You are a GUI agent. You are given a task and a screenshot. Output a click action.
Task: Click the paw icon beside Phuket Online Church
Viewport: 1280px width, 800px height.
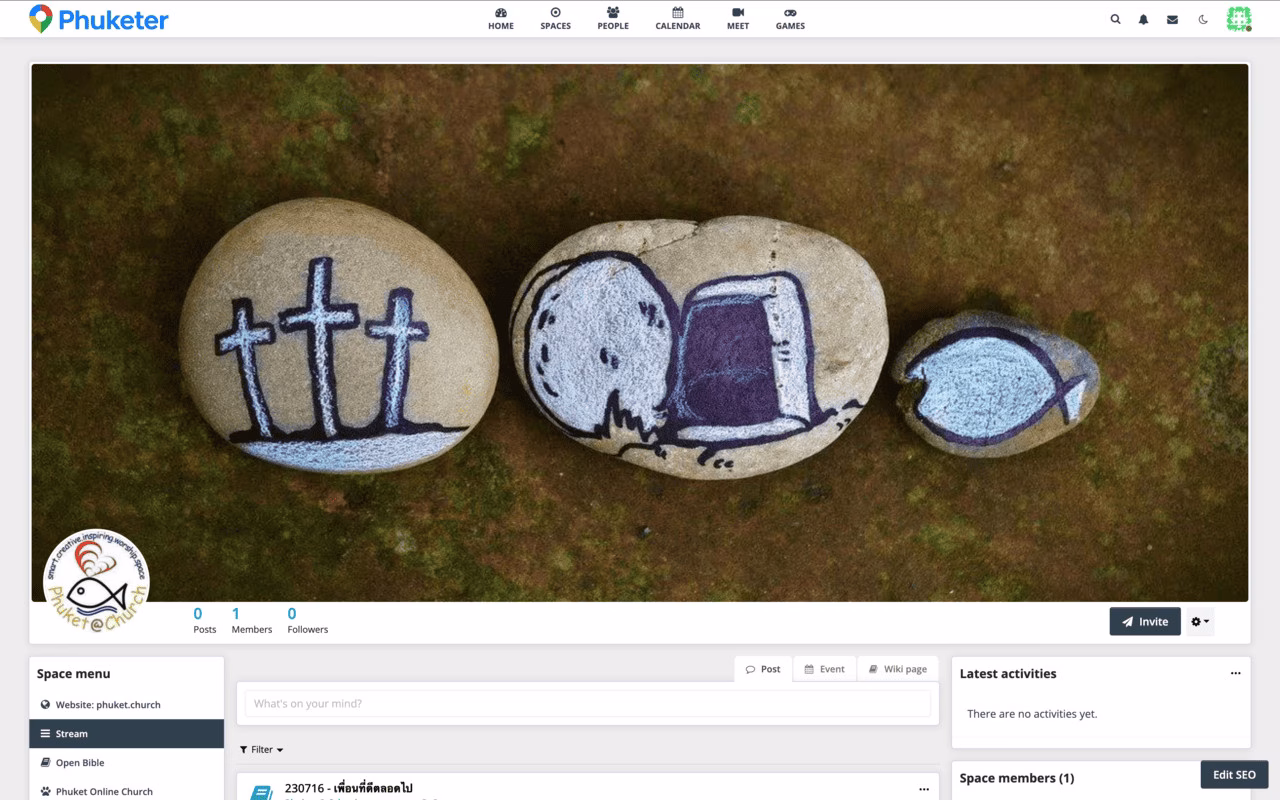coord(45,791)
